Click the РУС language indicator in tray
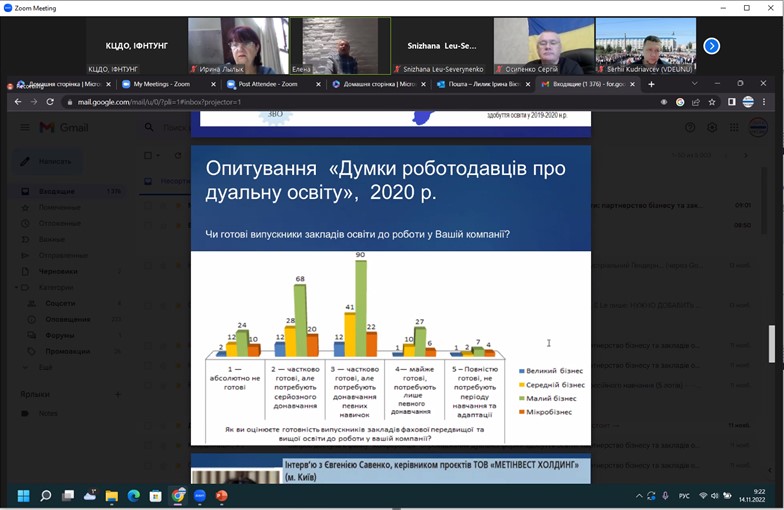784x510 pixels. tap(684, 496)
